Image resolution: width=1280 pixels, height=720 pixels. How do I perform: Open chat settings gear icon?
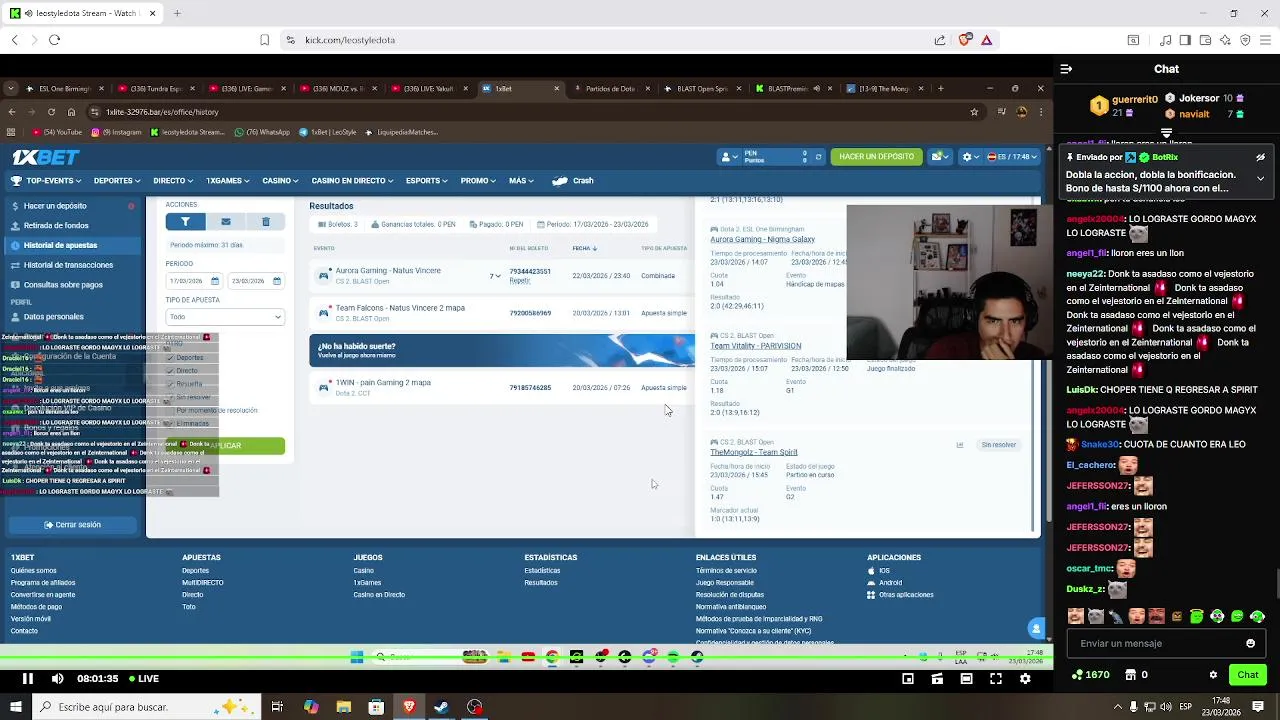pos(1213,675)
